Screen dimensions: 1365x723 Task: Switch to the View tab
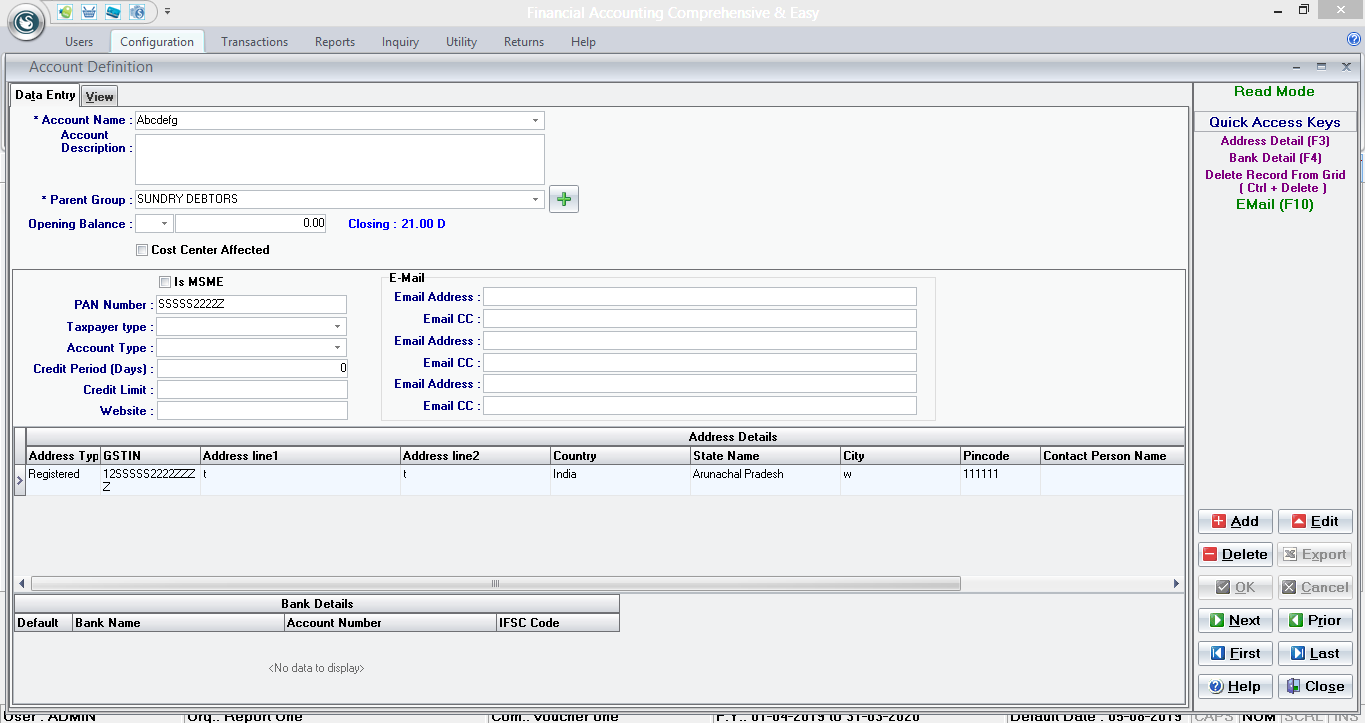tap(99, 97)
